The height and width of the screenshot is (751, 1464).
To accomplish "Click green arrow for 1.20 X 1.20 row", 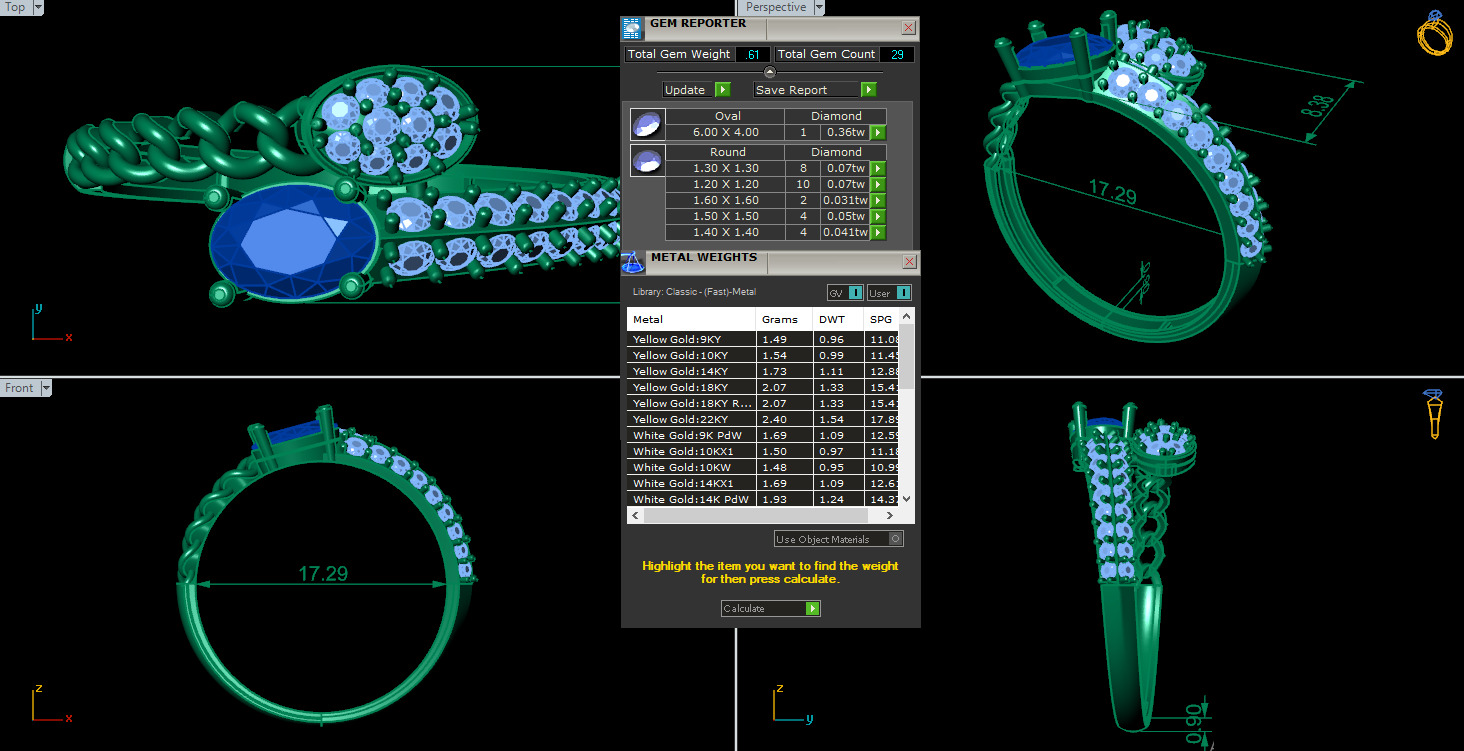I will [x=878, y=184].
